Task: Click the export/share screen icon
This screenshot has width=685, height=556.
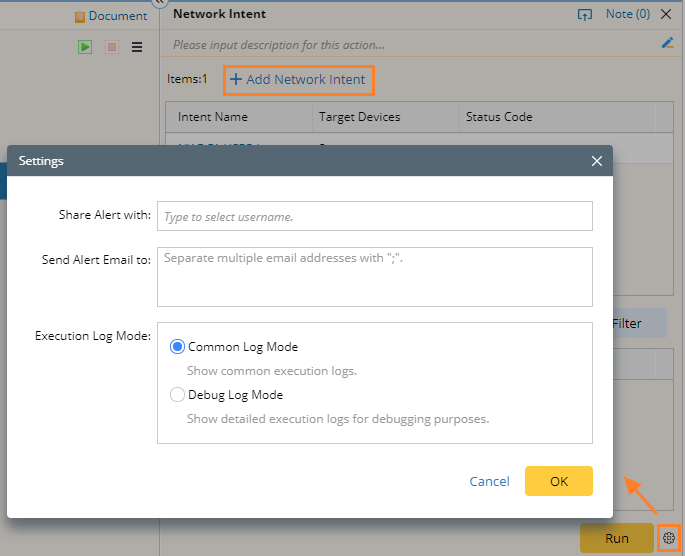Action: click(585, 14)
